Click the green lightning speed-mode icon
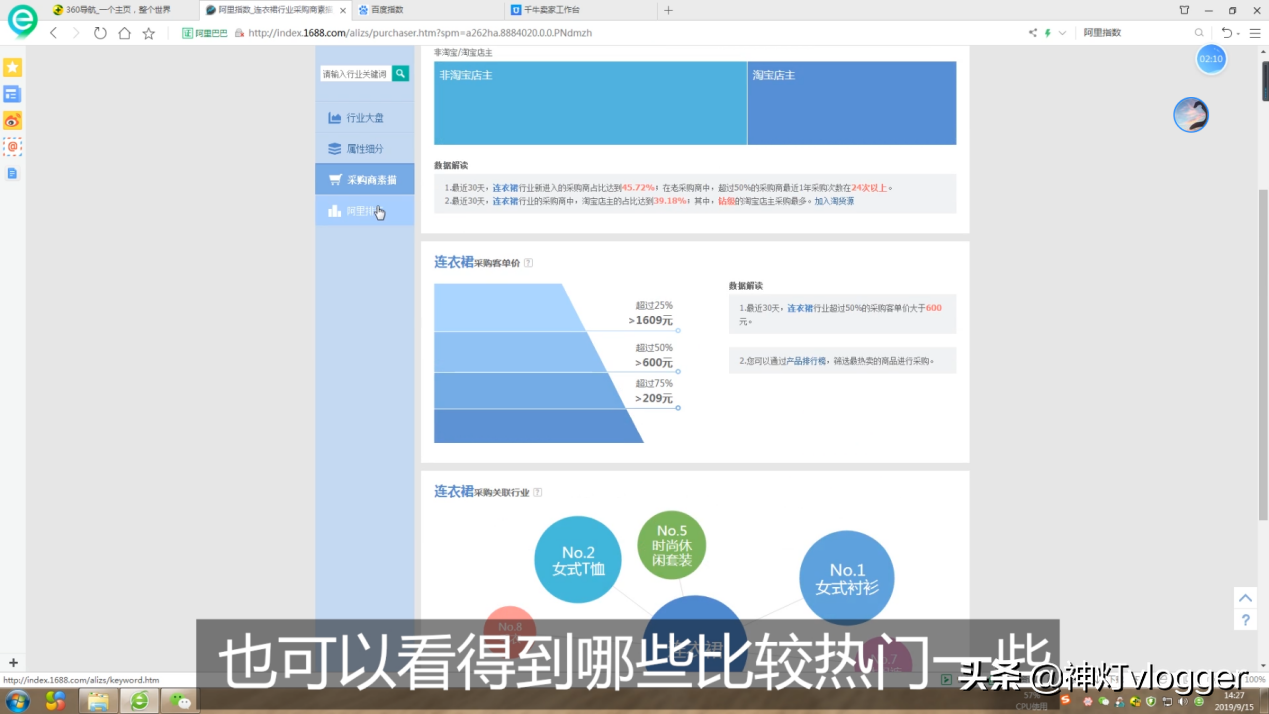This screenshot has height=714, width=1269. [x=1048, y=33]
